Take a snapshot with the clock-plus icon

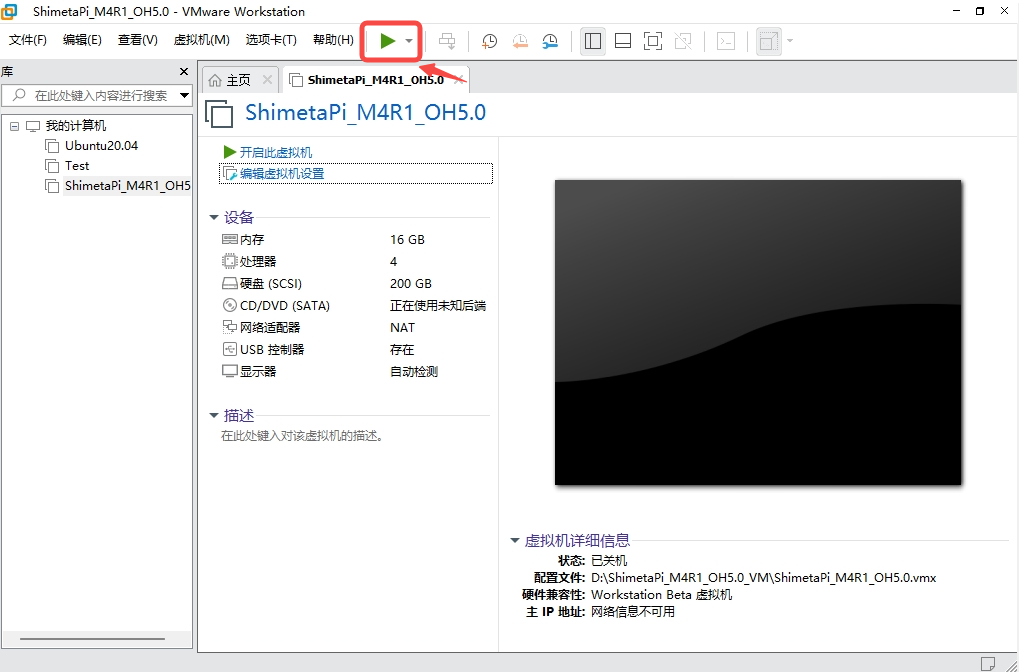(x=489, y=41)
